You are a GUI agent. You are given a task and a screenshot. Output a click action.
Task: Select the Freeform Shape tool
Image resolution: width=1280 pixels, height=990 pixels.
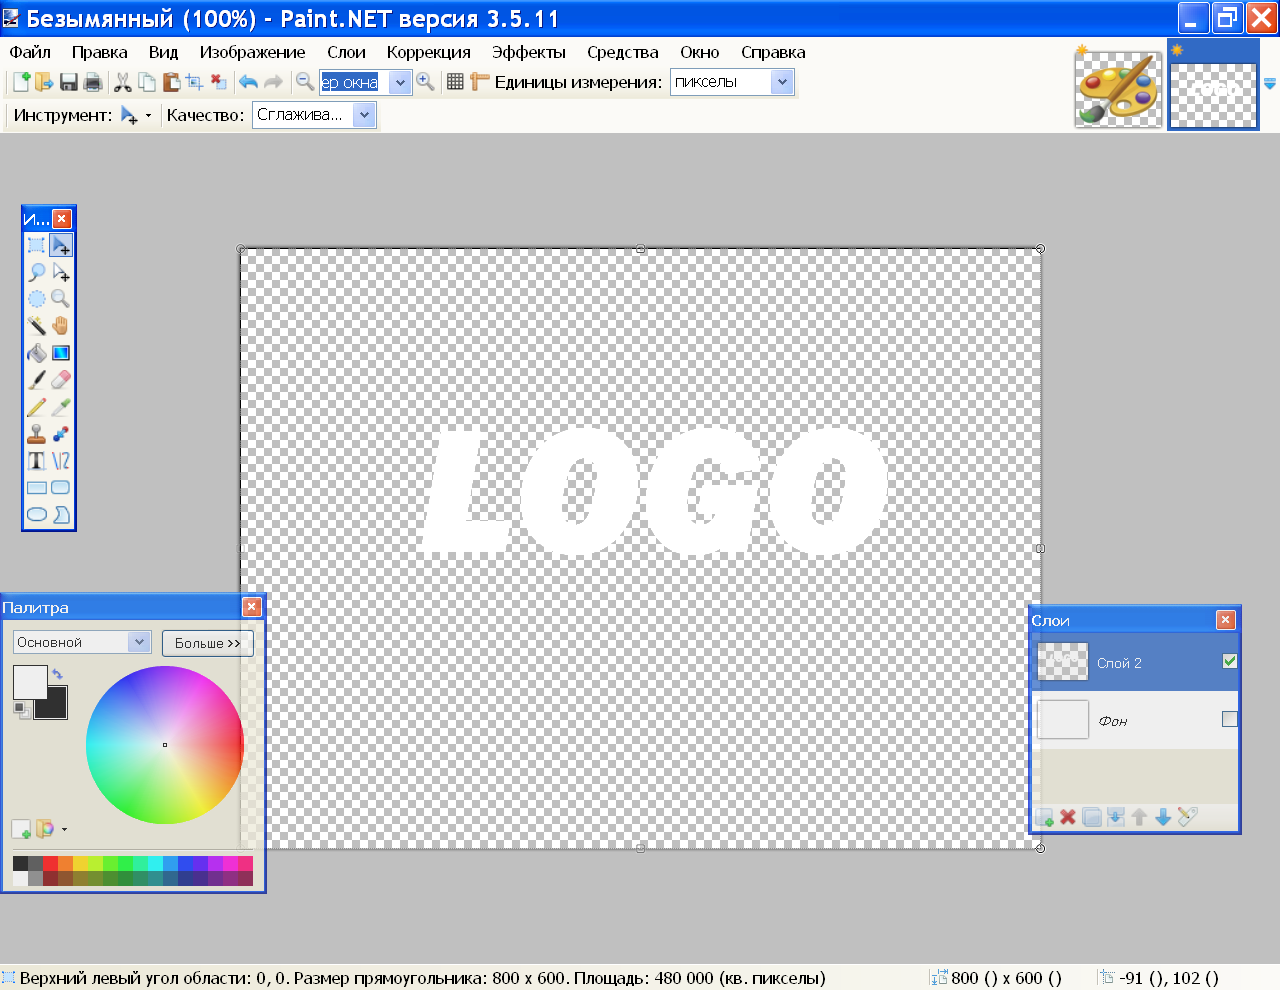tap(61, 515)
